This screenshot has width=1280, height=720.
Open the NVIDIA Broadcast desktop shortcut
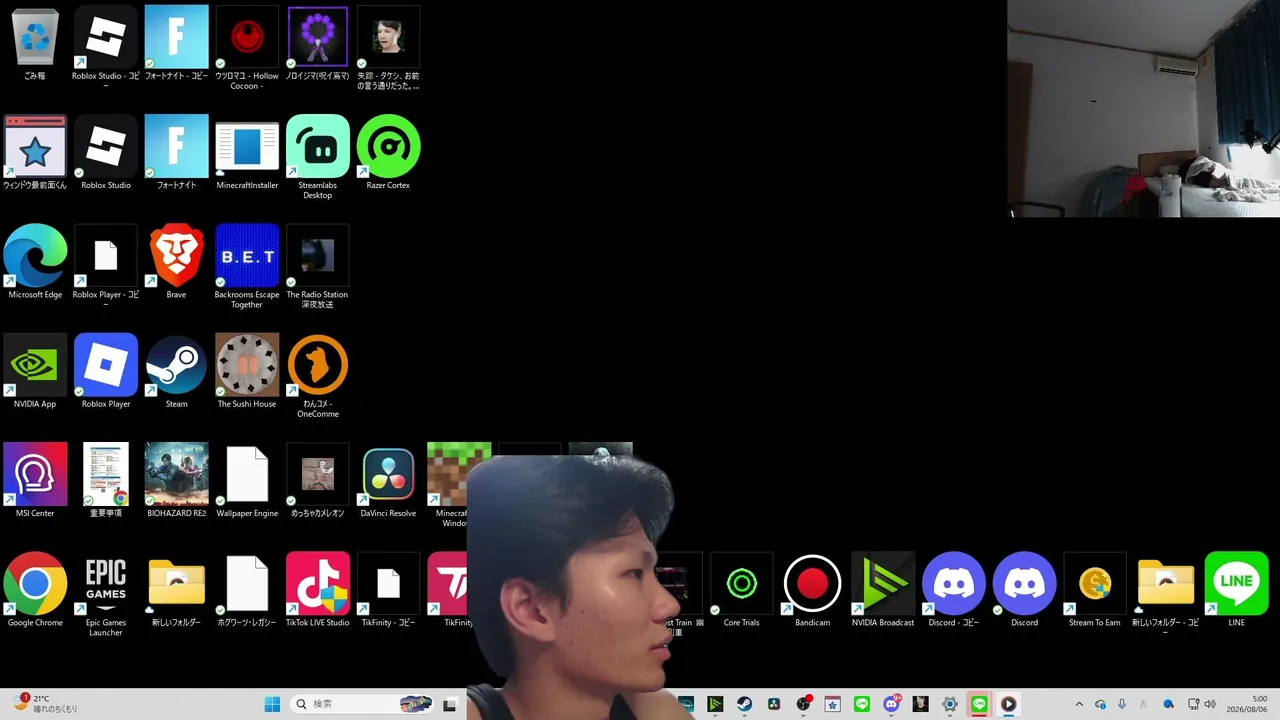[883, 589]
